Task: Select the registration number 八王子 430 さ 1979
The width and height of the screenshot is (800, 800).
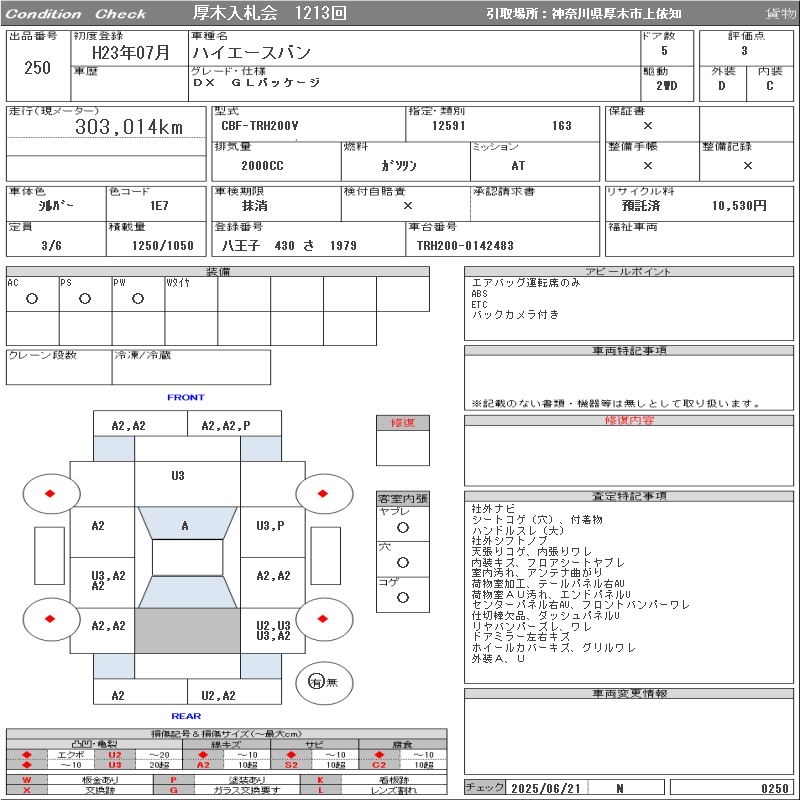Action: 289,246
